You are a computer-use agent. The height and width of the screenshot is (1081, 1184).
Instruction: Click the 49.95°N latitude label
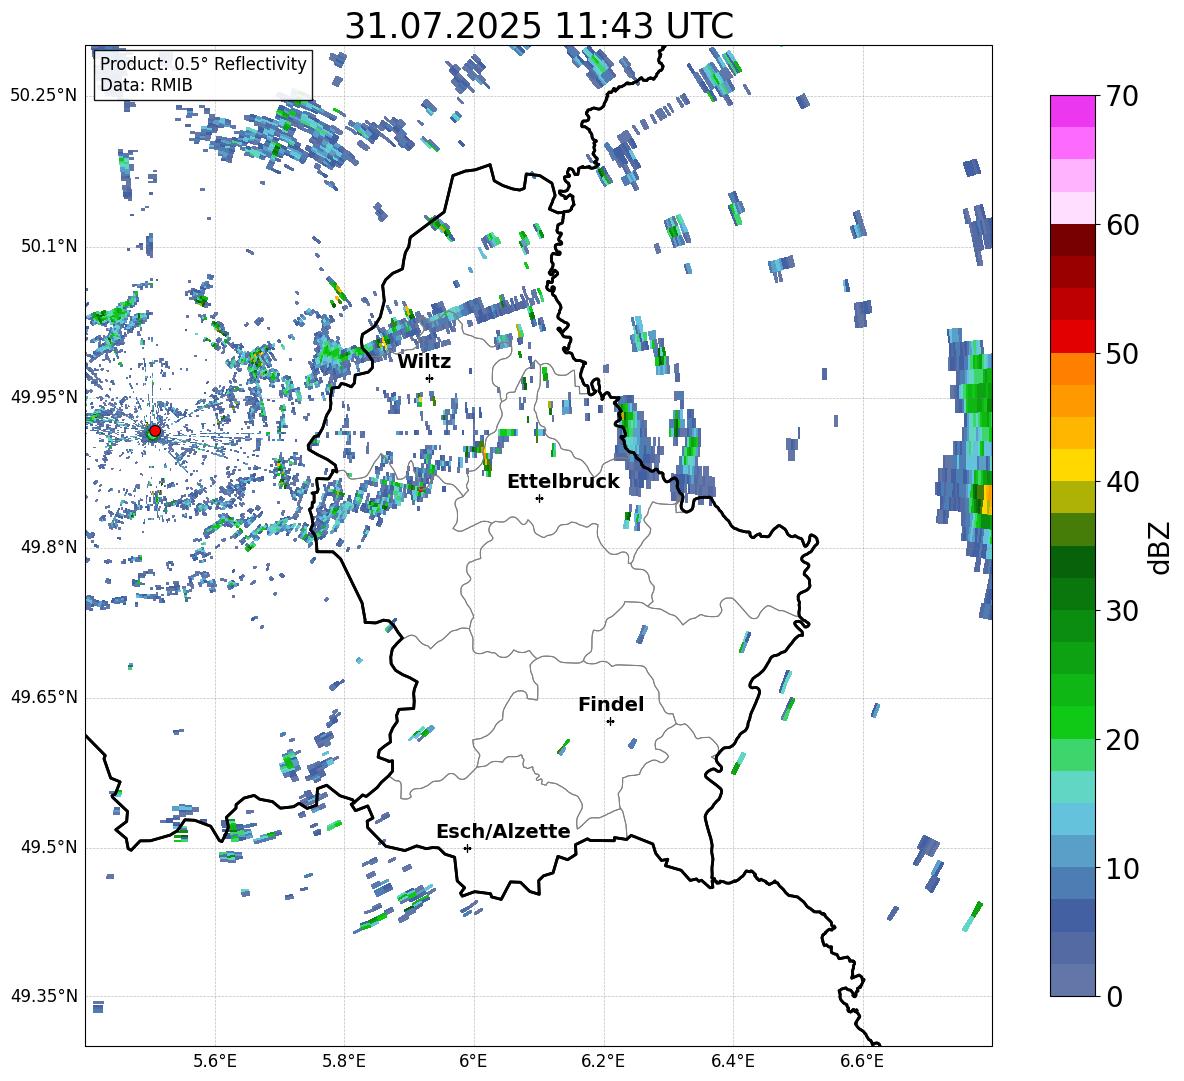[44, 396]
